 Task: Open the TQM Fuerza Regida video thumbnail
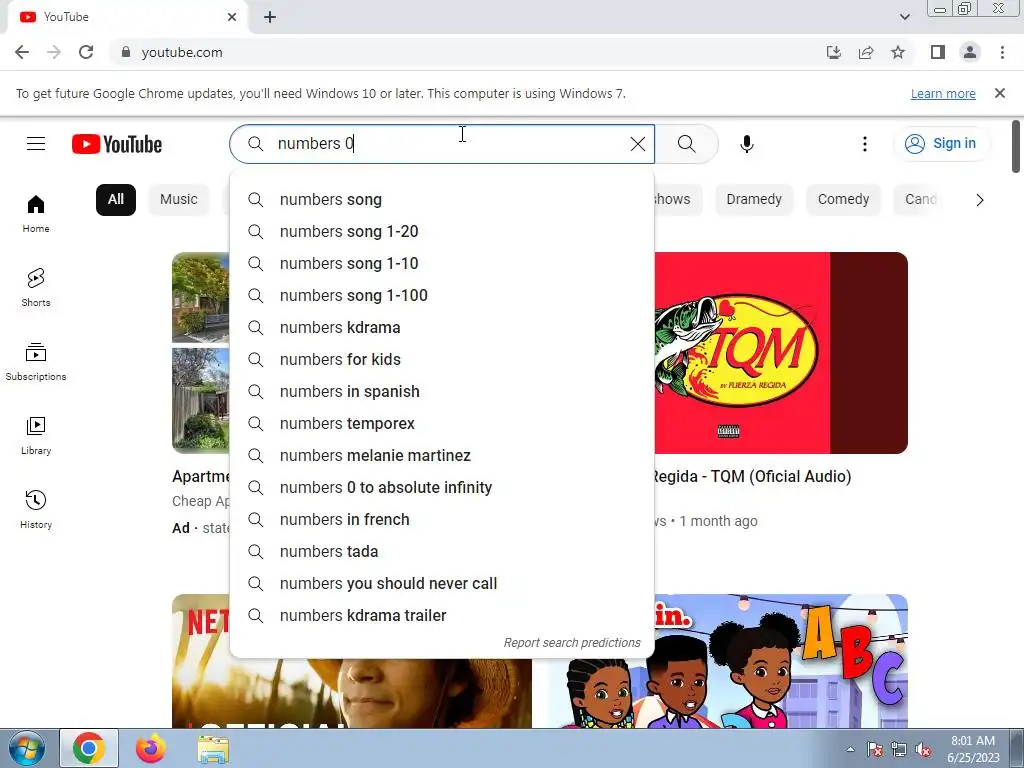781,353
